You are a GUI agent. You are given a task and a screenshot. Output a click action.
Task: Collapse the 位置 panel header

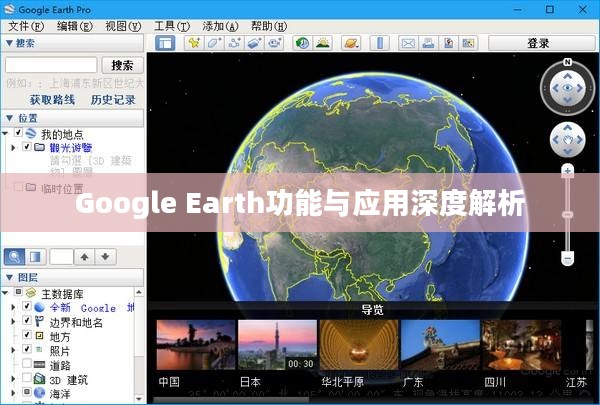73,118
